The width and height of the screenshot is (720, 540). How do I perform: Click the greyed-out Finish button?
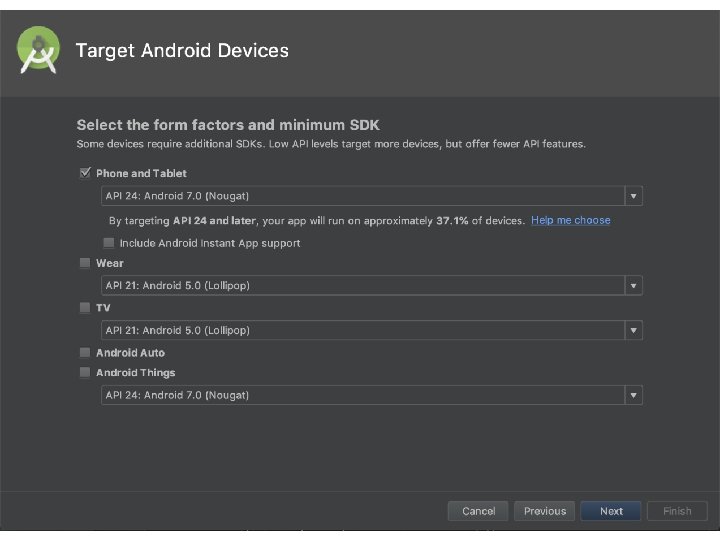(677, 511)
